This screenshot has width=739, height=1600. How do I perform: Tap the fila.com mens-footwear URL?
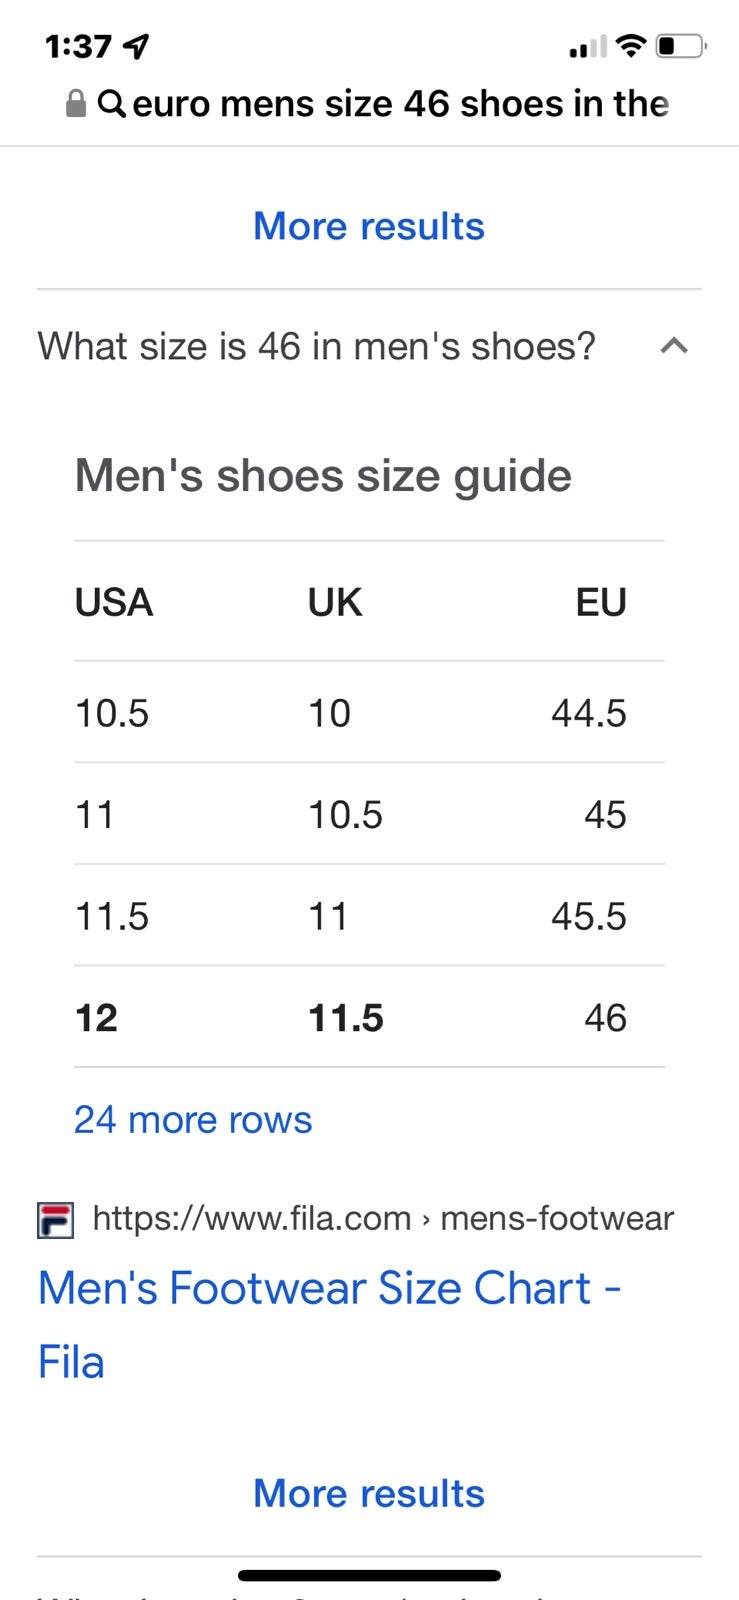tap(383, 1219)
